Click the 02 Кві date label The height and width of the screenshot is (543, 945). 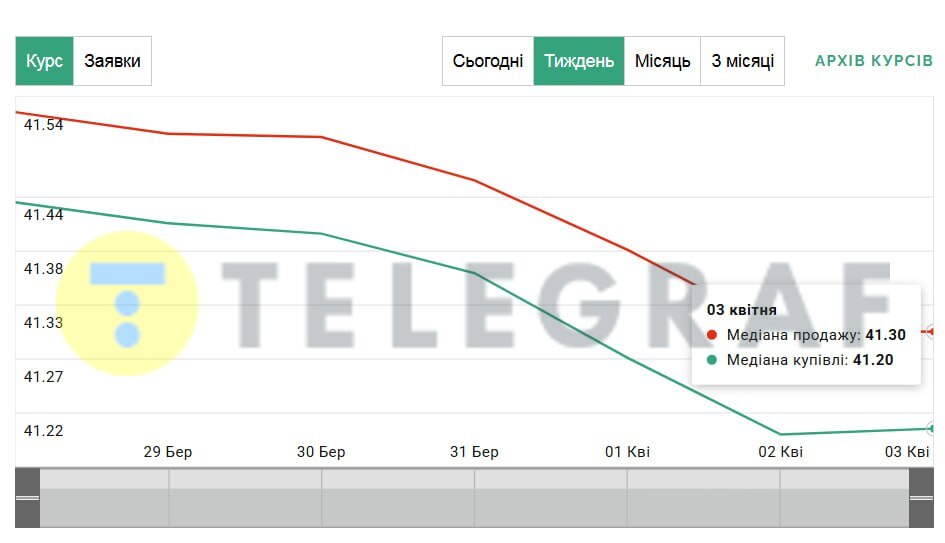(x=780, y=452)
